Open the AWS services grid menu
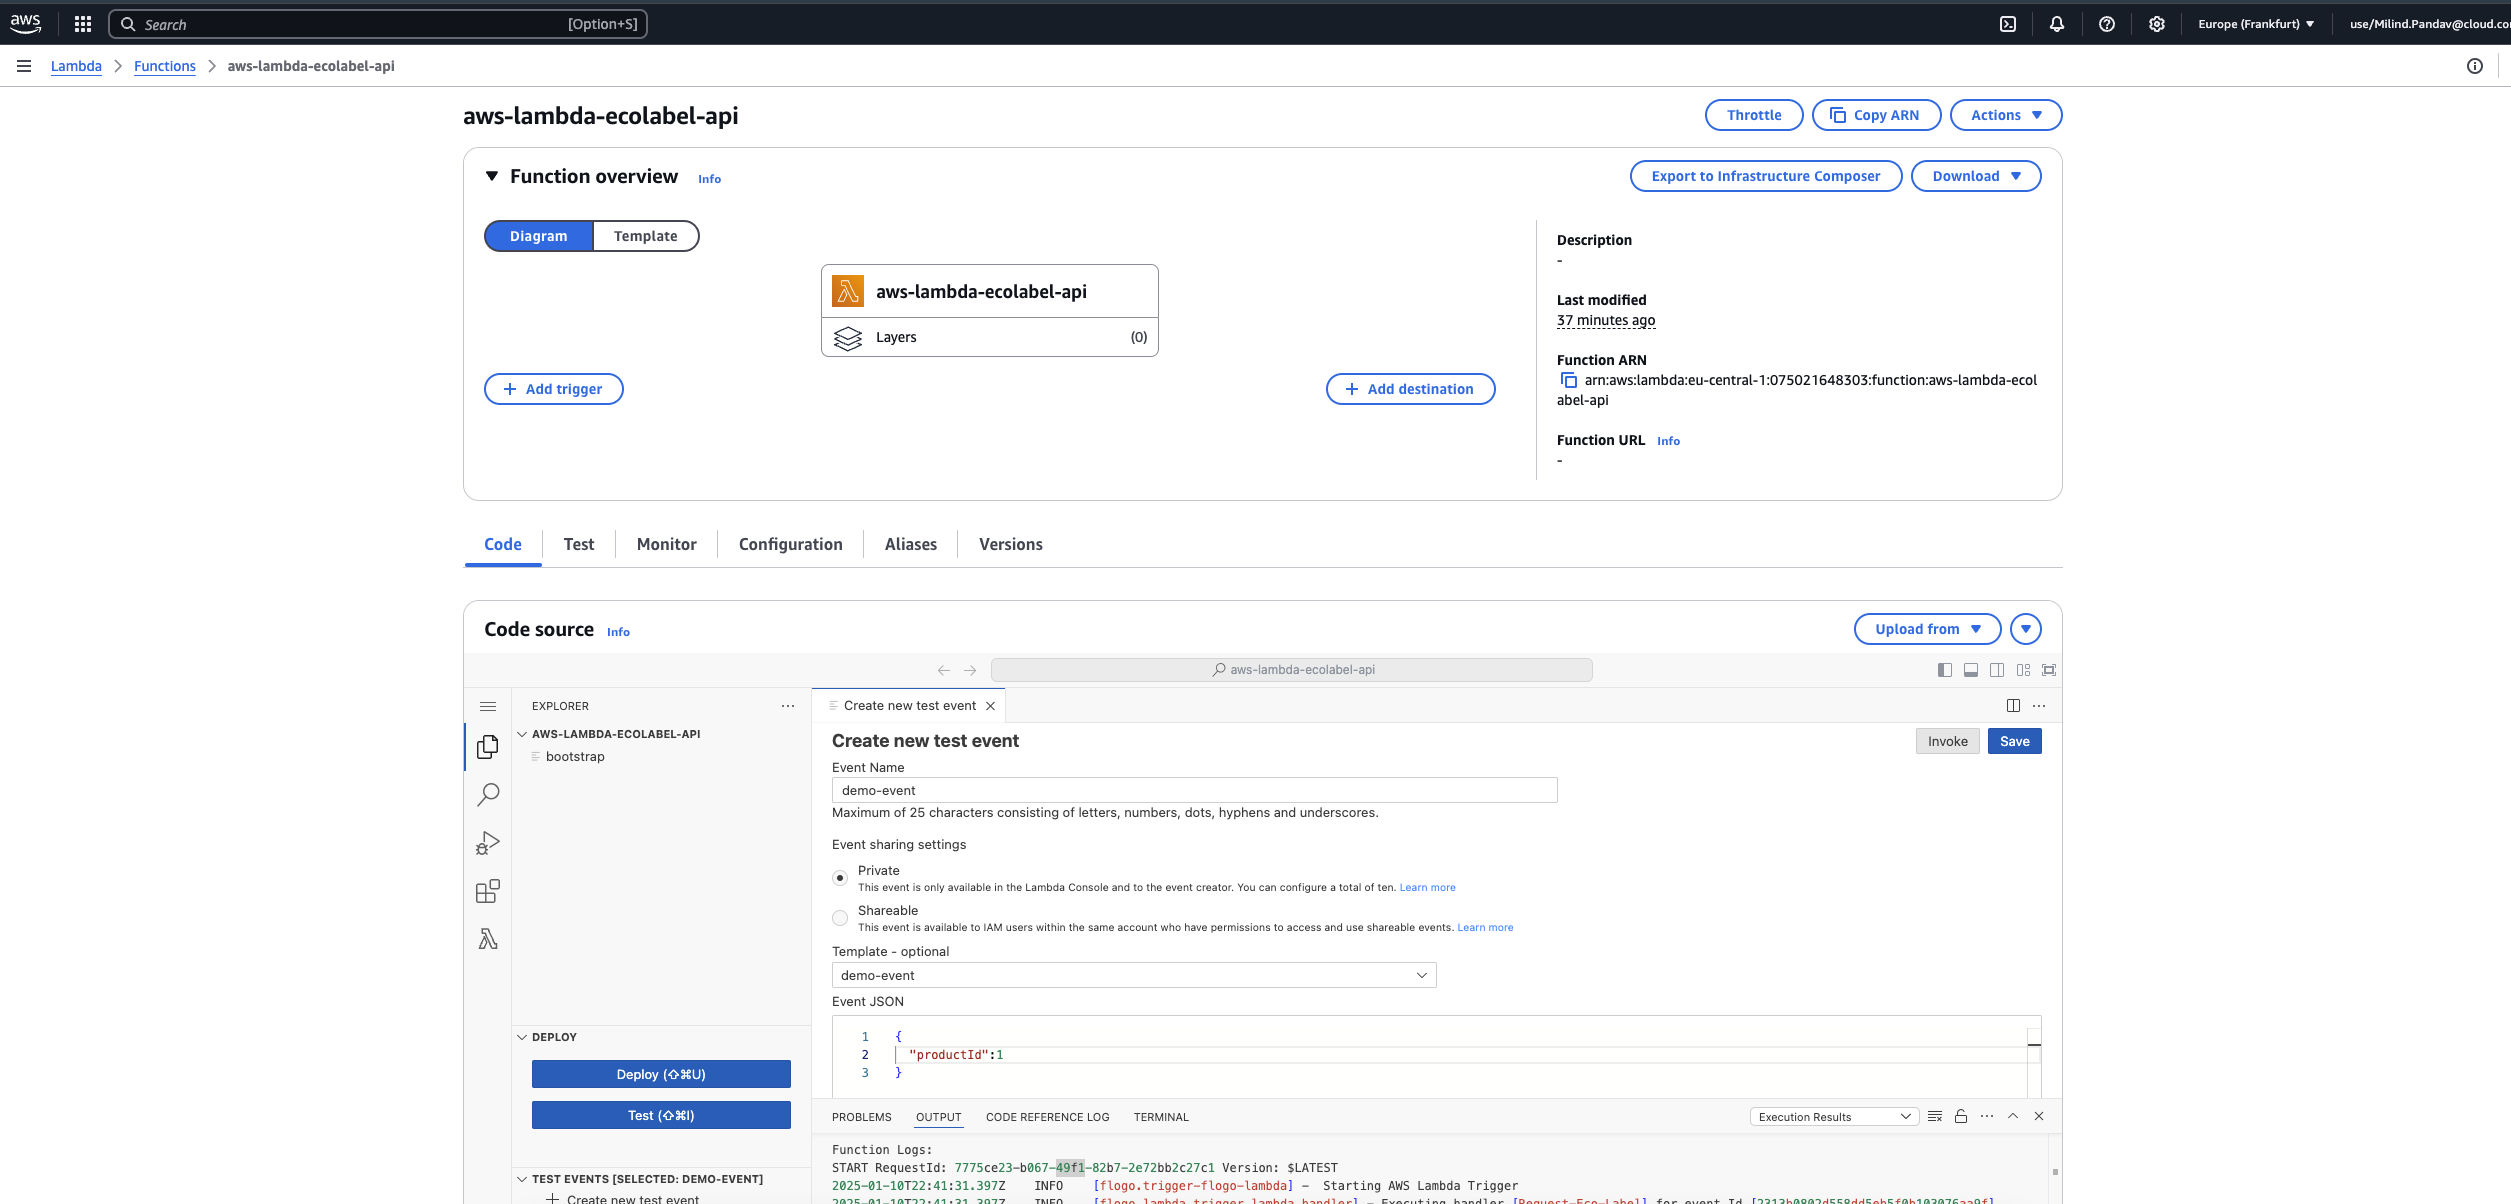The height and width of the screenshot is (1204, 2511). tap(83, 24)
